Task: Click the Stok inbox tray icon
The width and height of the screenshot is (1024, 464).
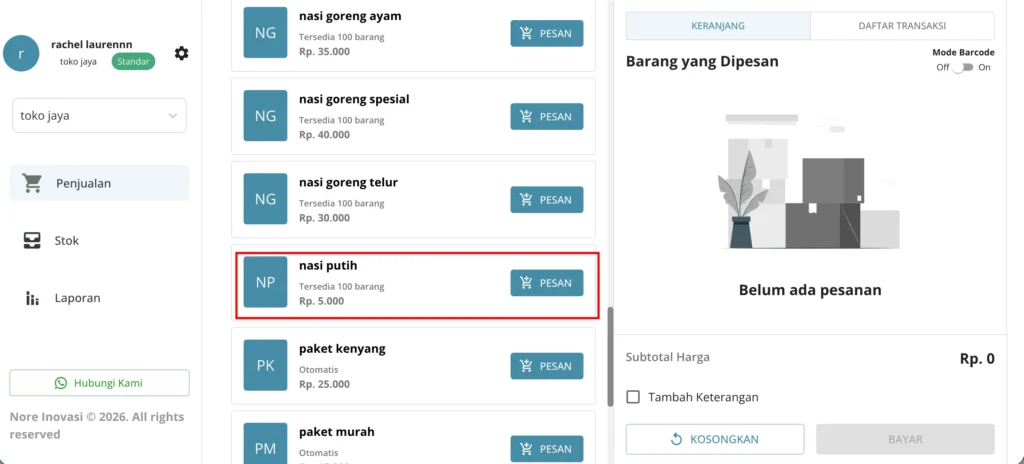Action: [x=32, y=240]
